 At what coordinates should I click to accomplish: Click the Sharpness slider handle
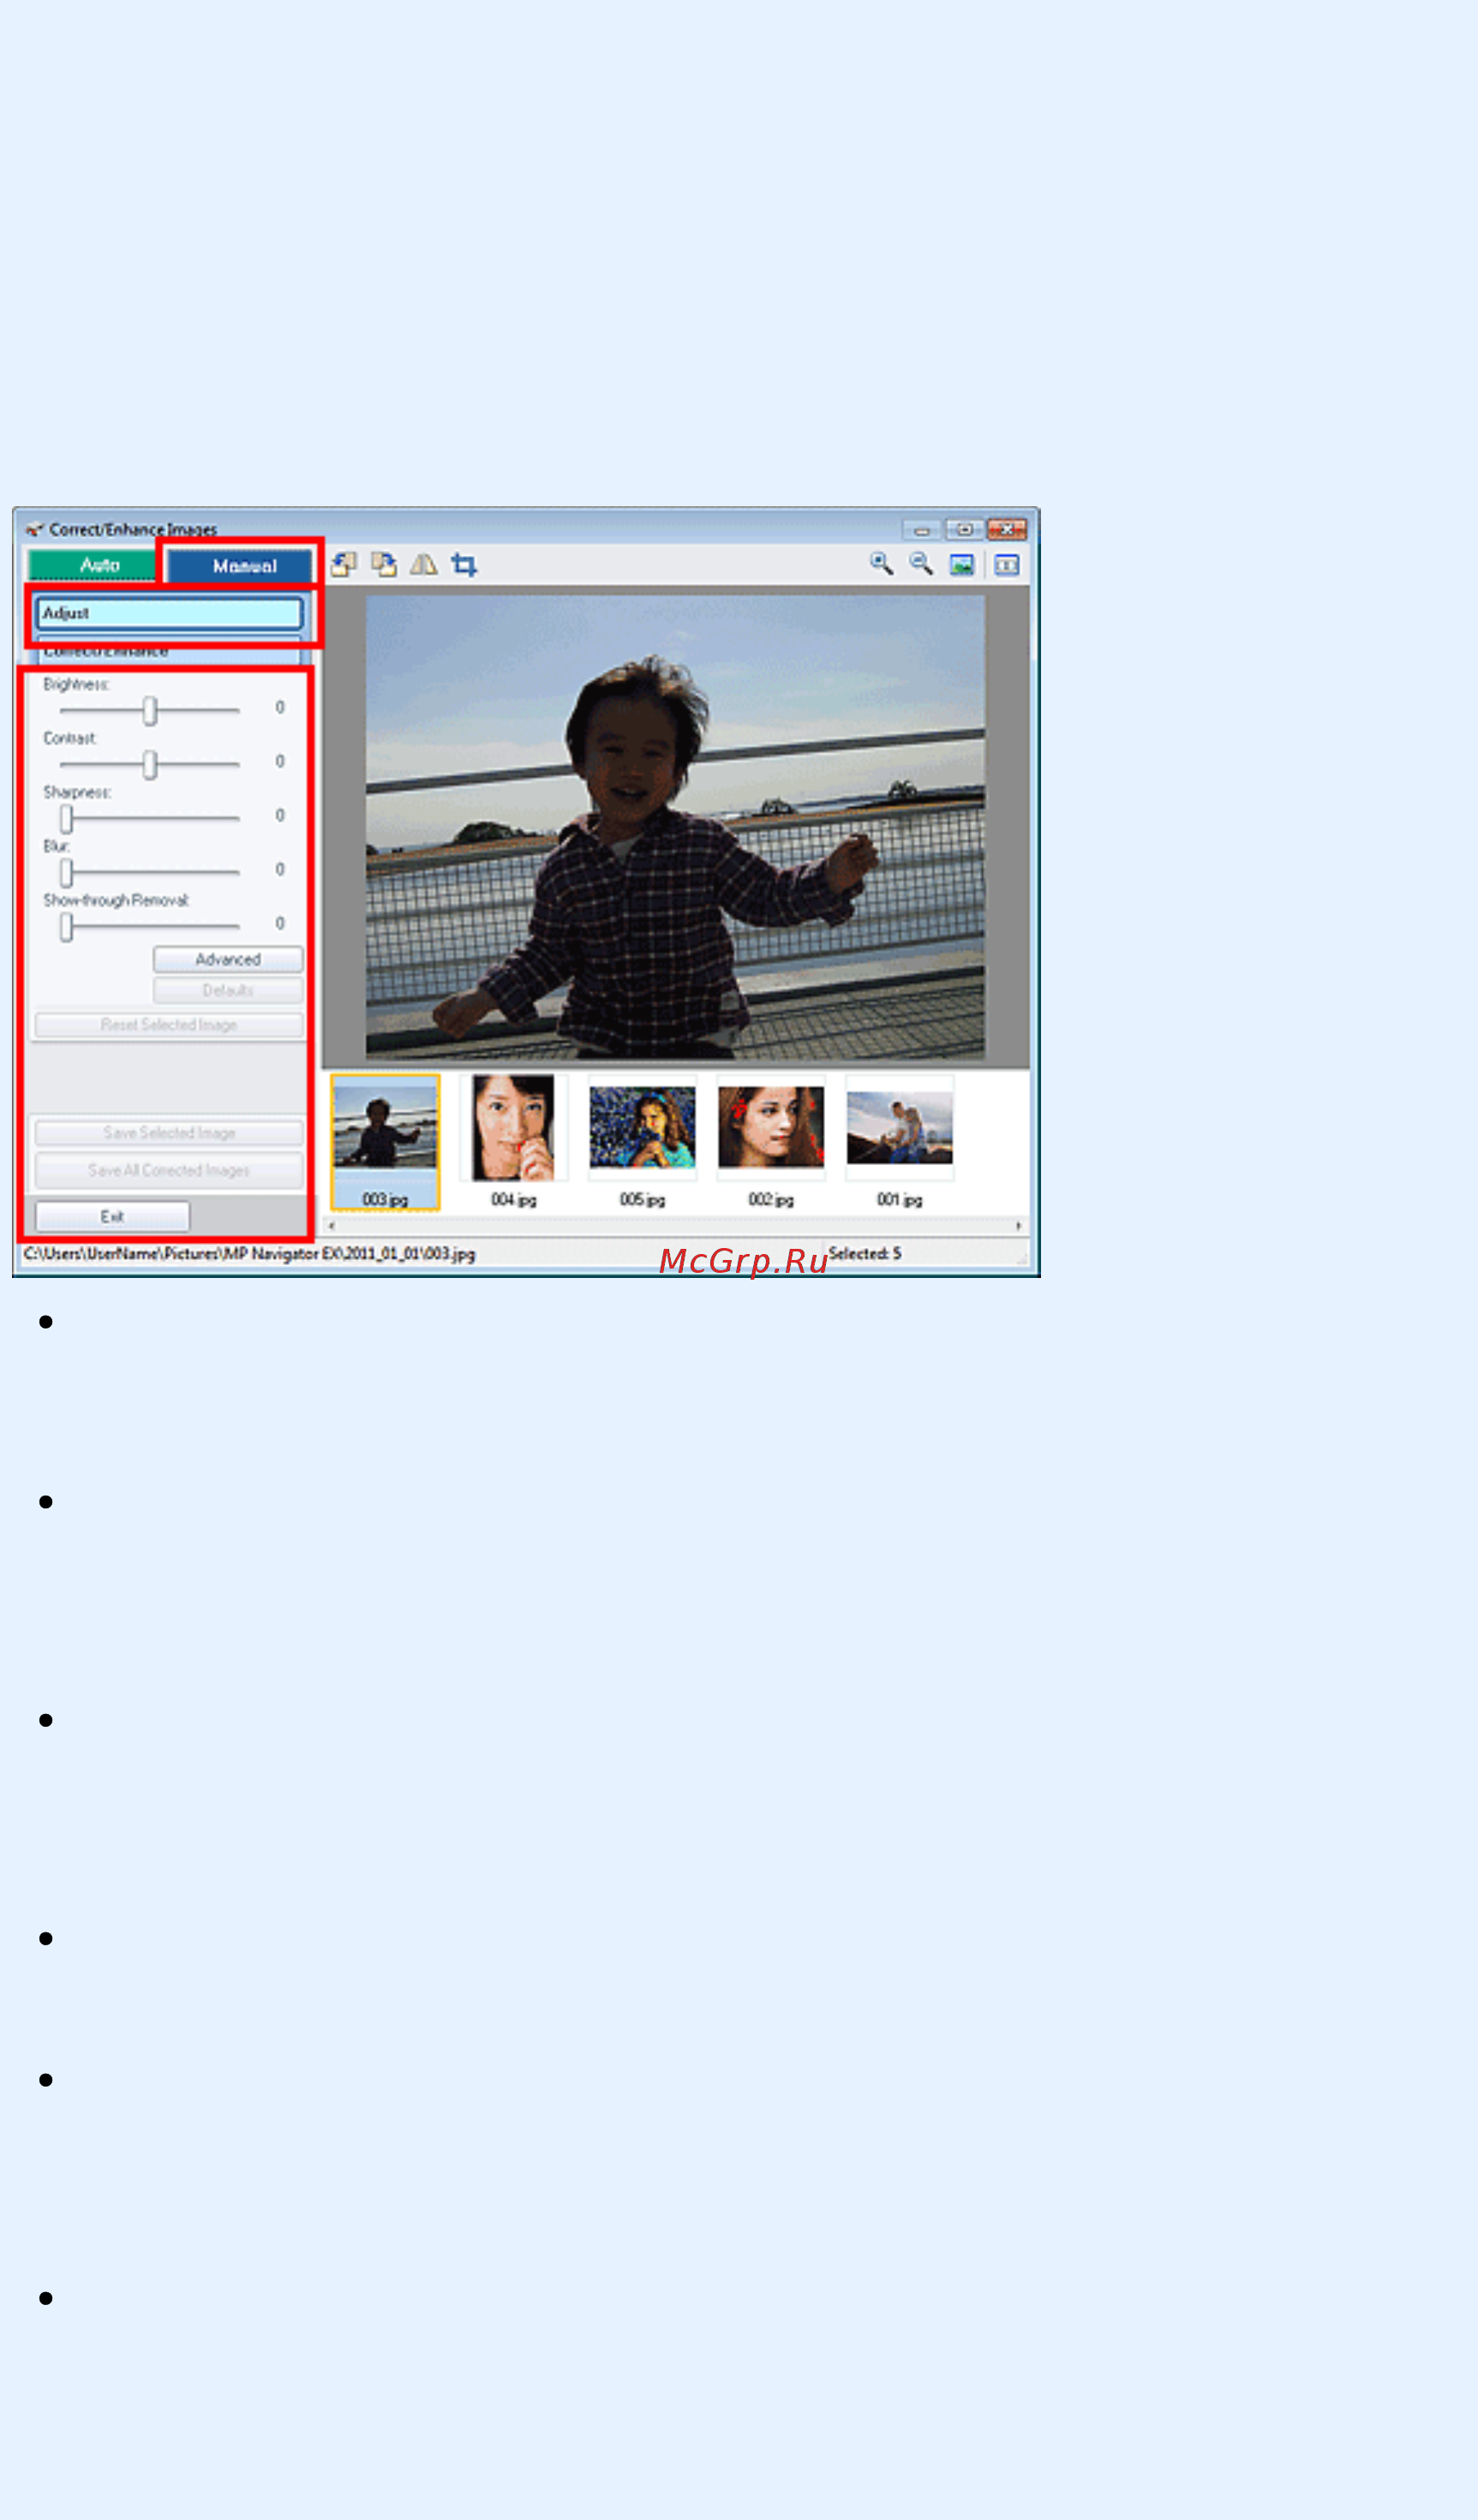pos(66,818)
